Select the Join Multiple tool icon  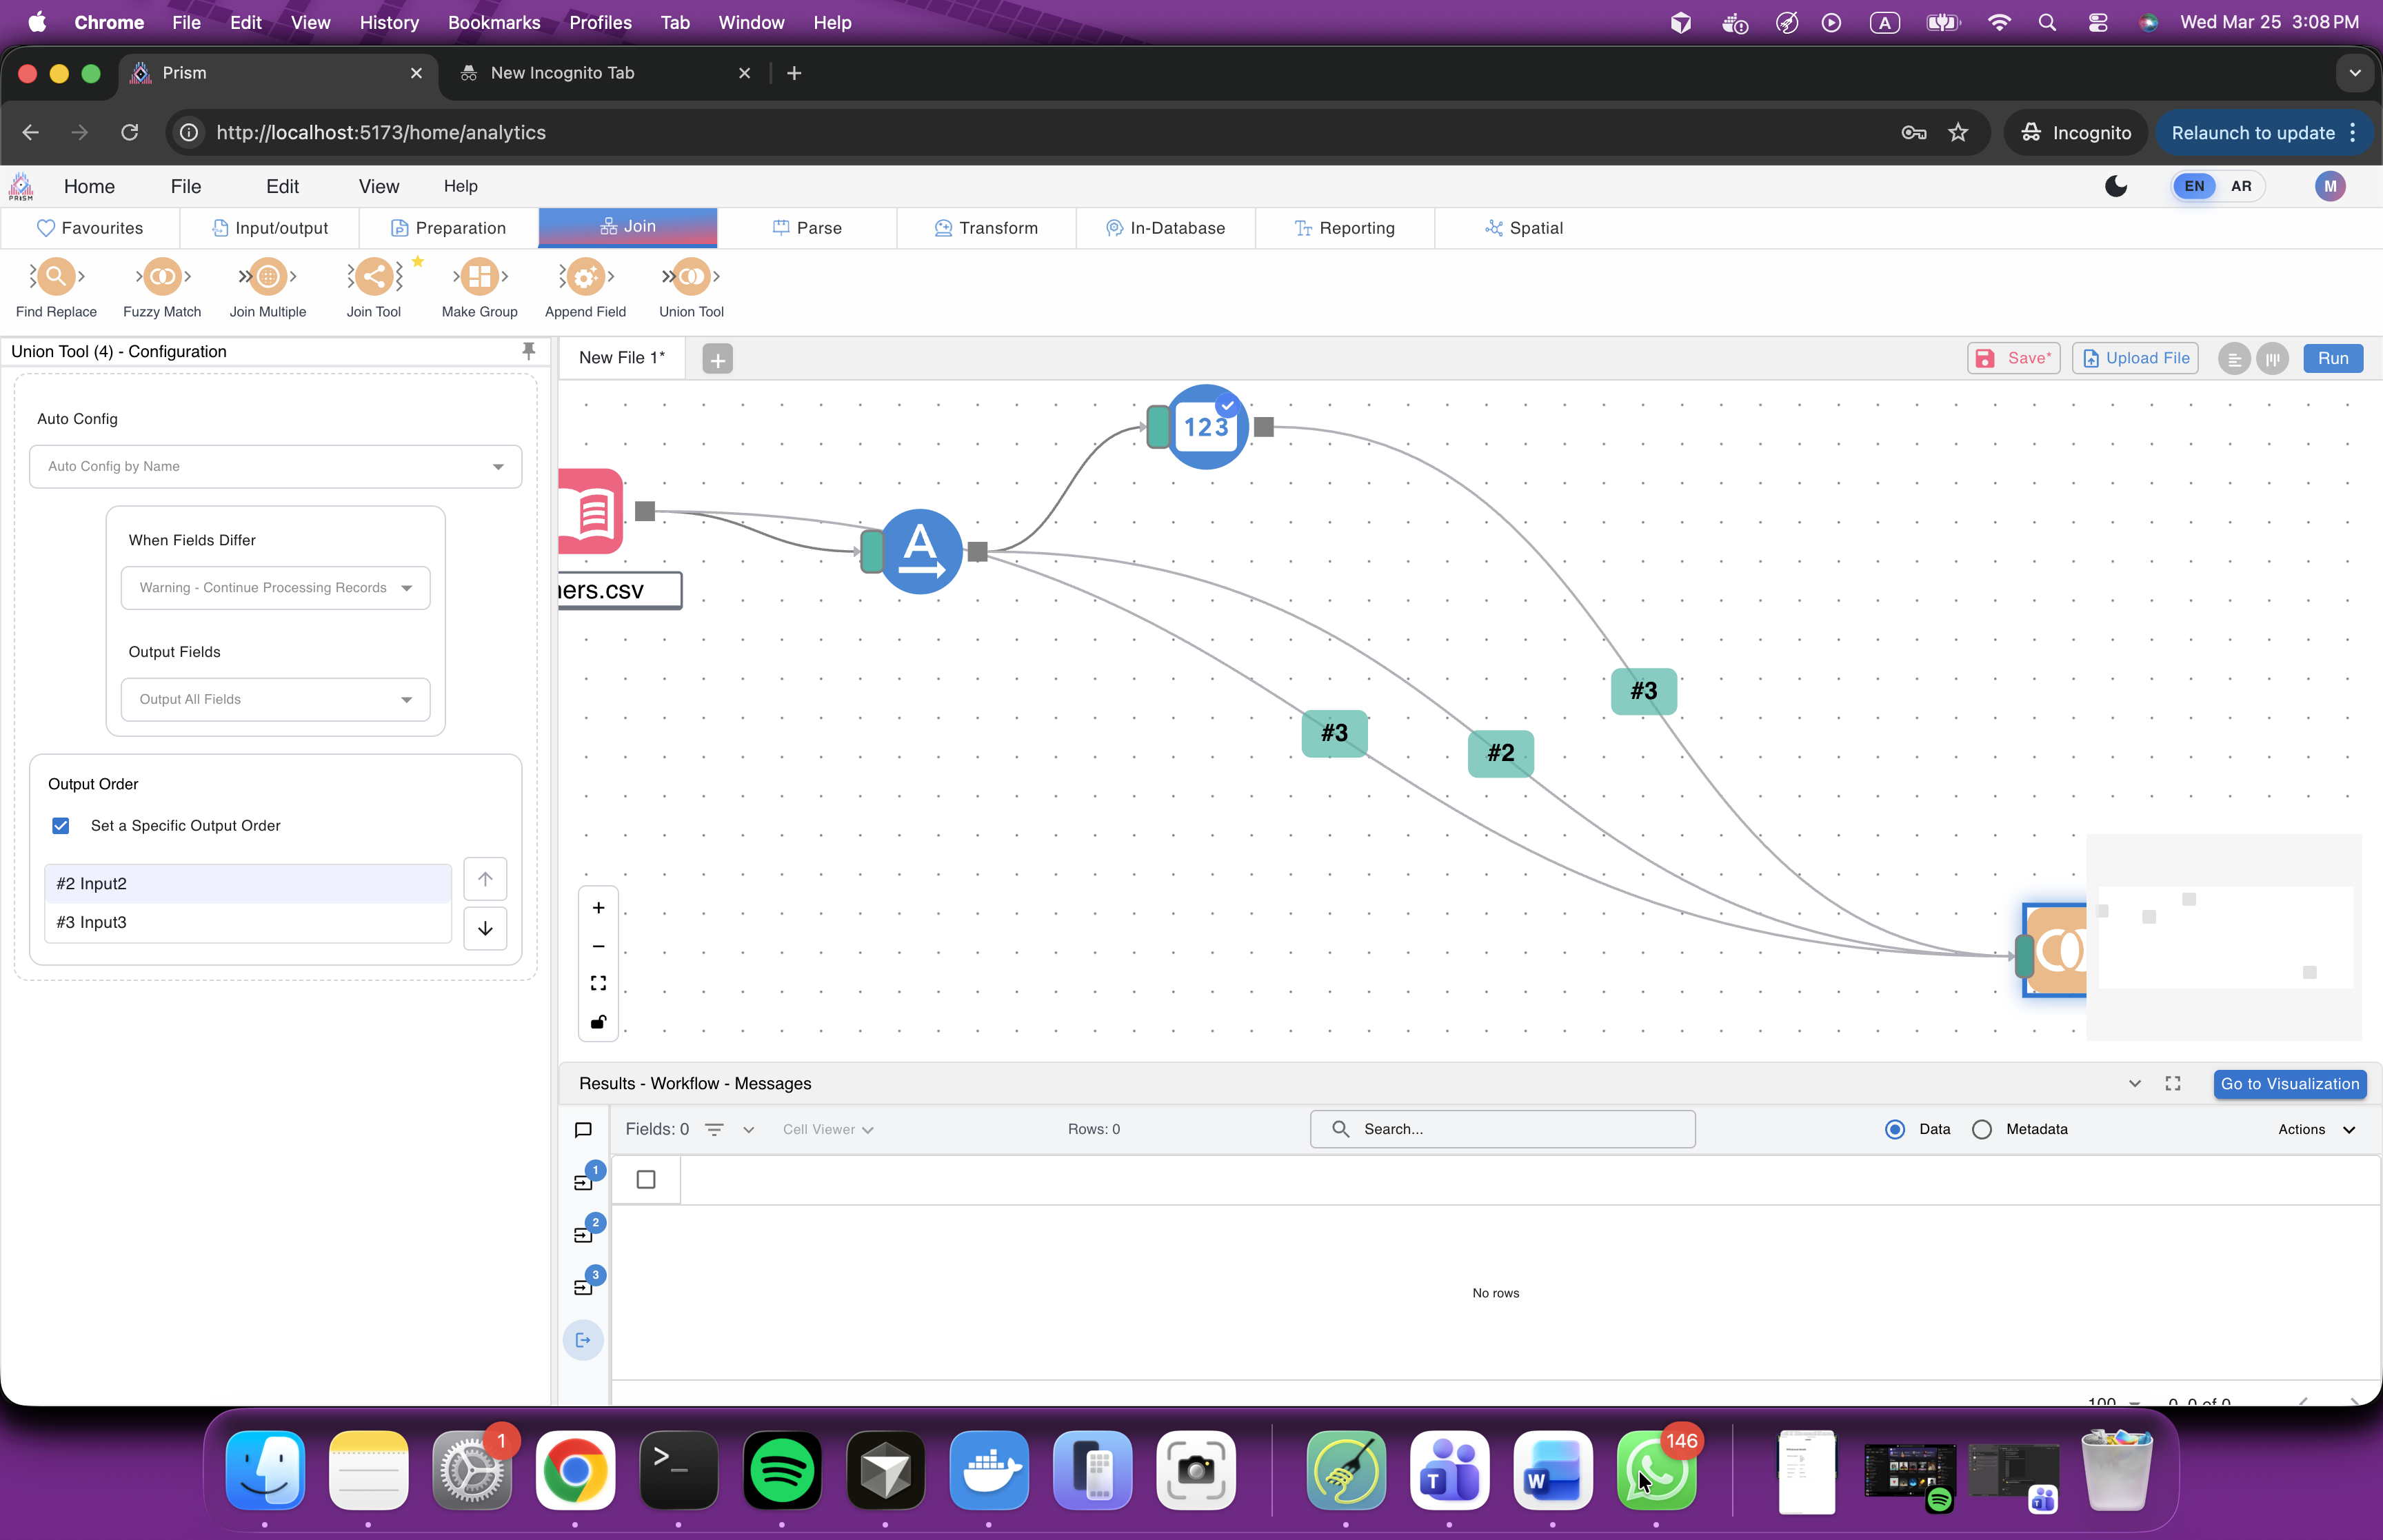point(267,277)
